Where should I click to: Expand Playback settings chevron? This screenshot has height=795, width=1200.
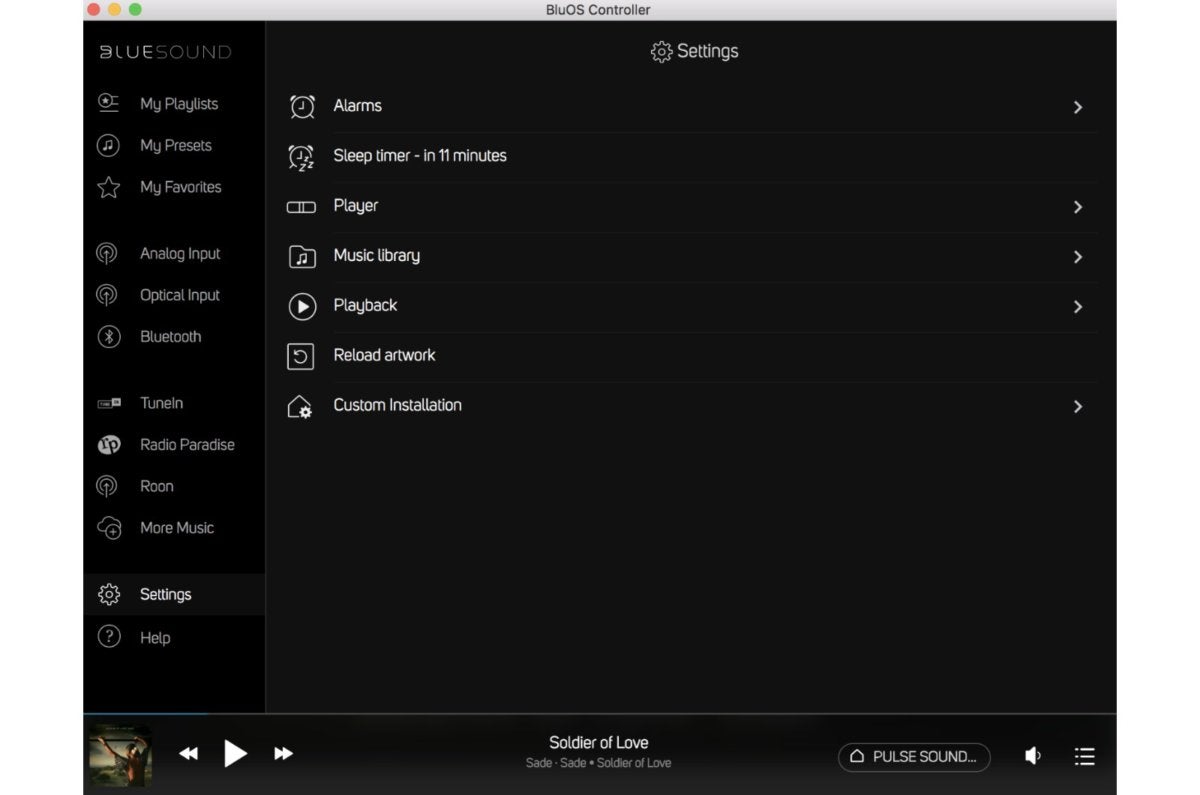1078,307
